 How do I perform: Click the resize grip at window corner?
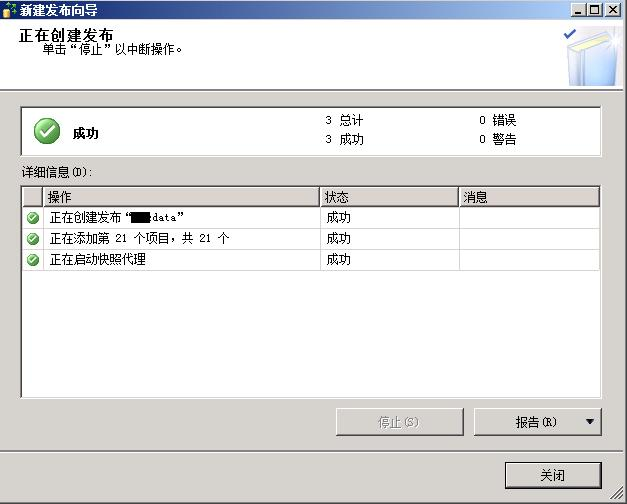(x=617, y=495)
